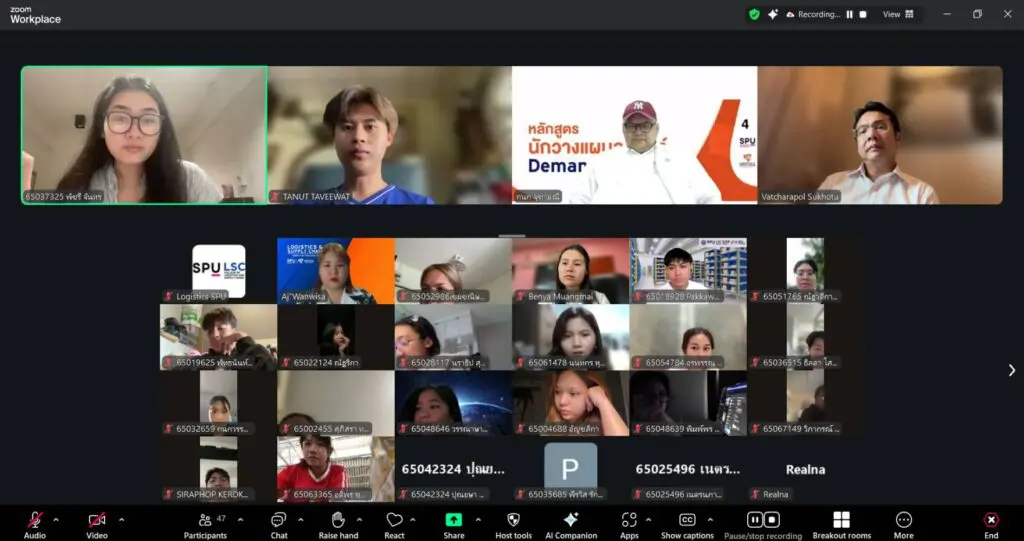The image size is (1024, 541).
Task: Select participant tile with letter P avatar
Action: click(x=571, y=469)
